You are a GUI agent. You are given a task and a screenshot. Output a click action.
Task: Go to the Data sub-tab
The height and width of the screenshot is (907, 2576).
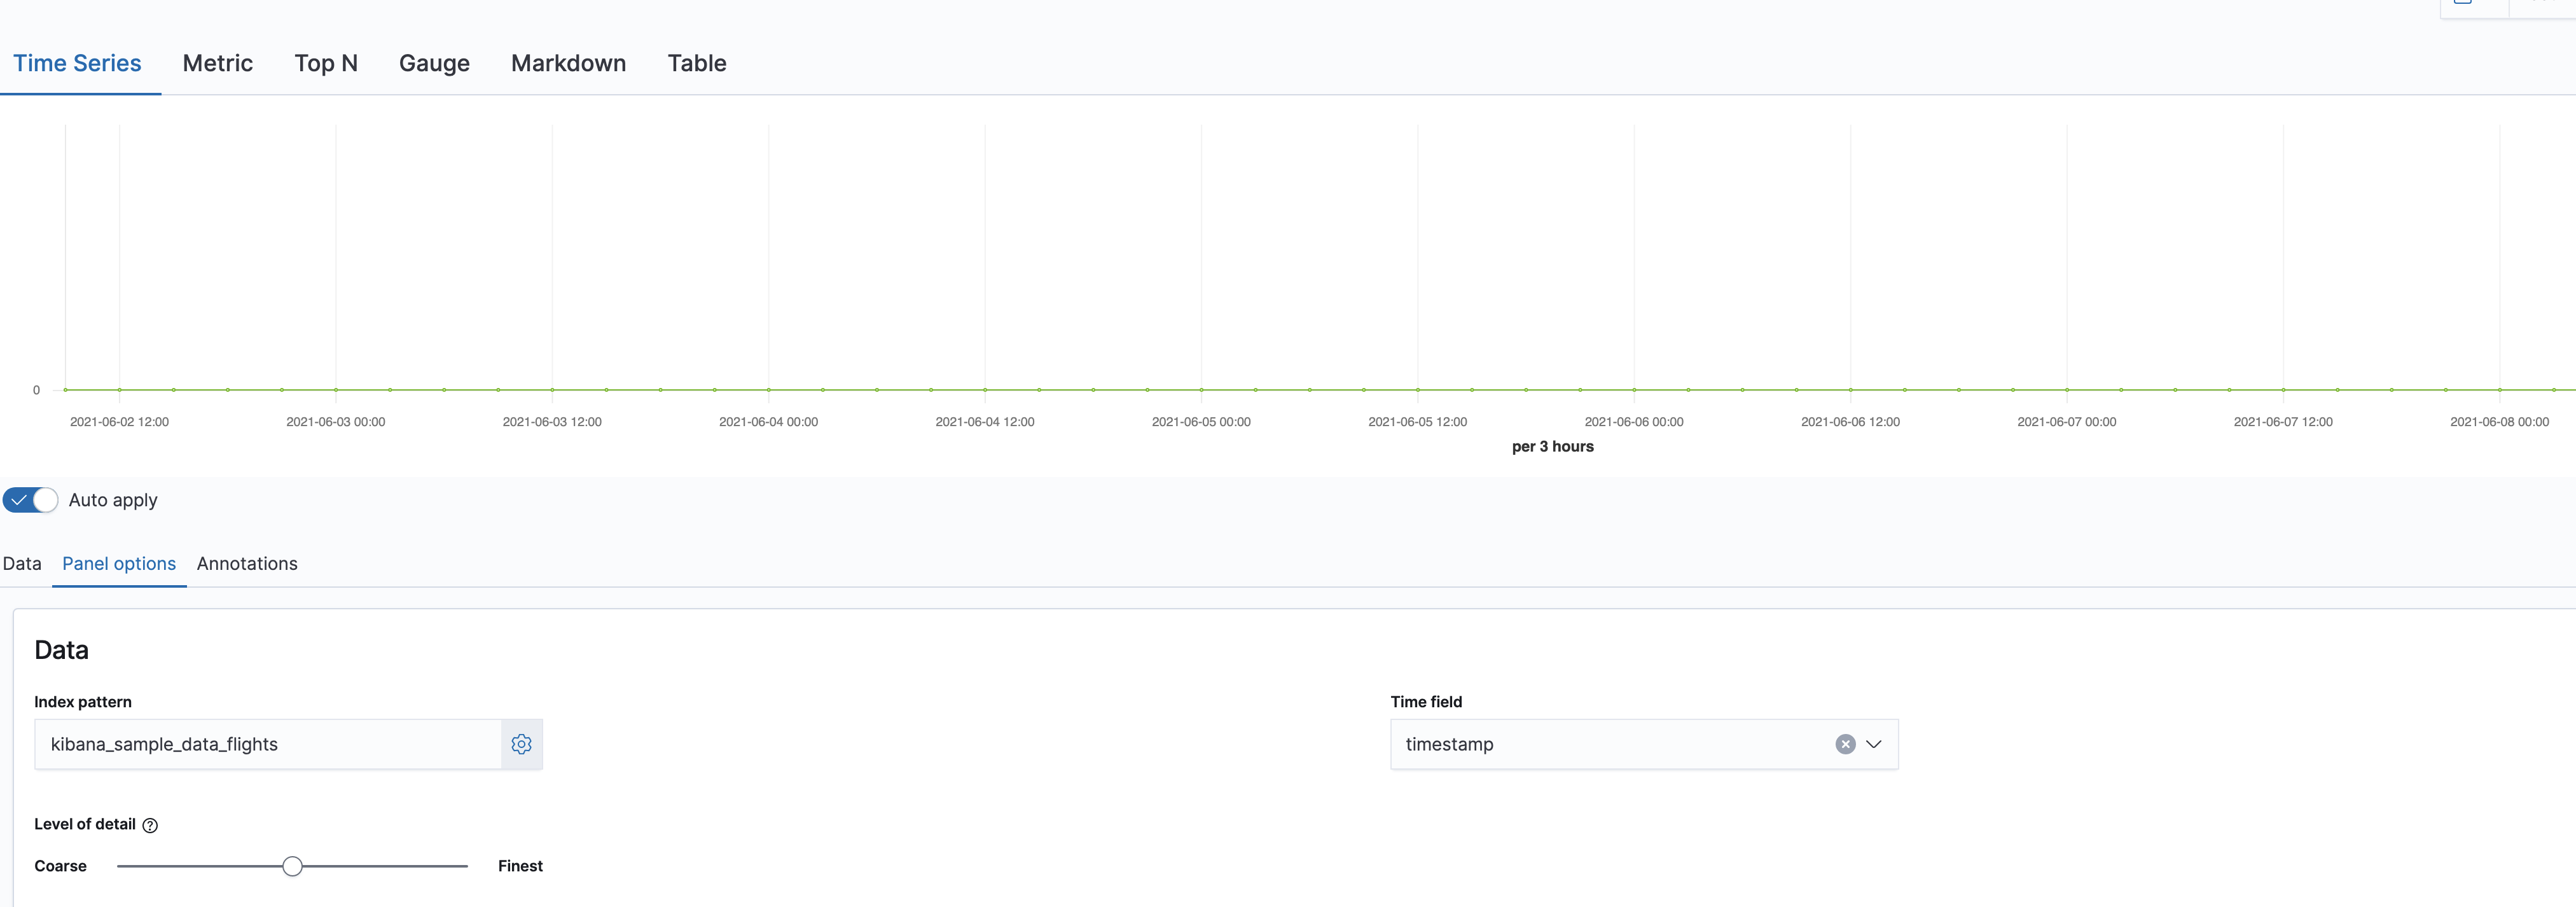click(22, 564)
